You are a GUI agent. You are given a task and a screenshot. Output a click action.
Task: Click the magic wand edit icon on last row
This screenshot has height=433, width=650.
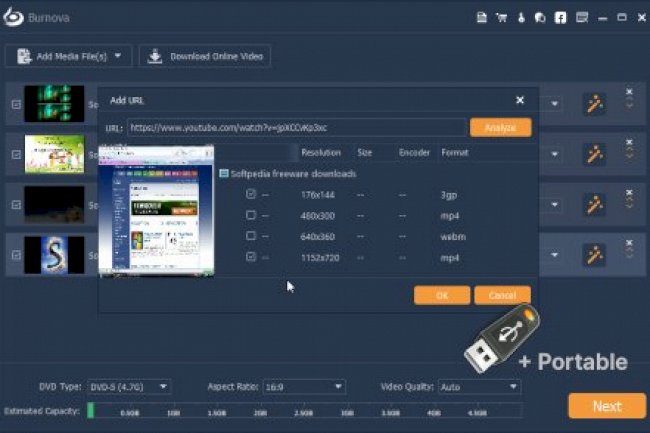click(594, 254)
